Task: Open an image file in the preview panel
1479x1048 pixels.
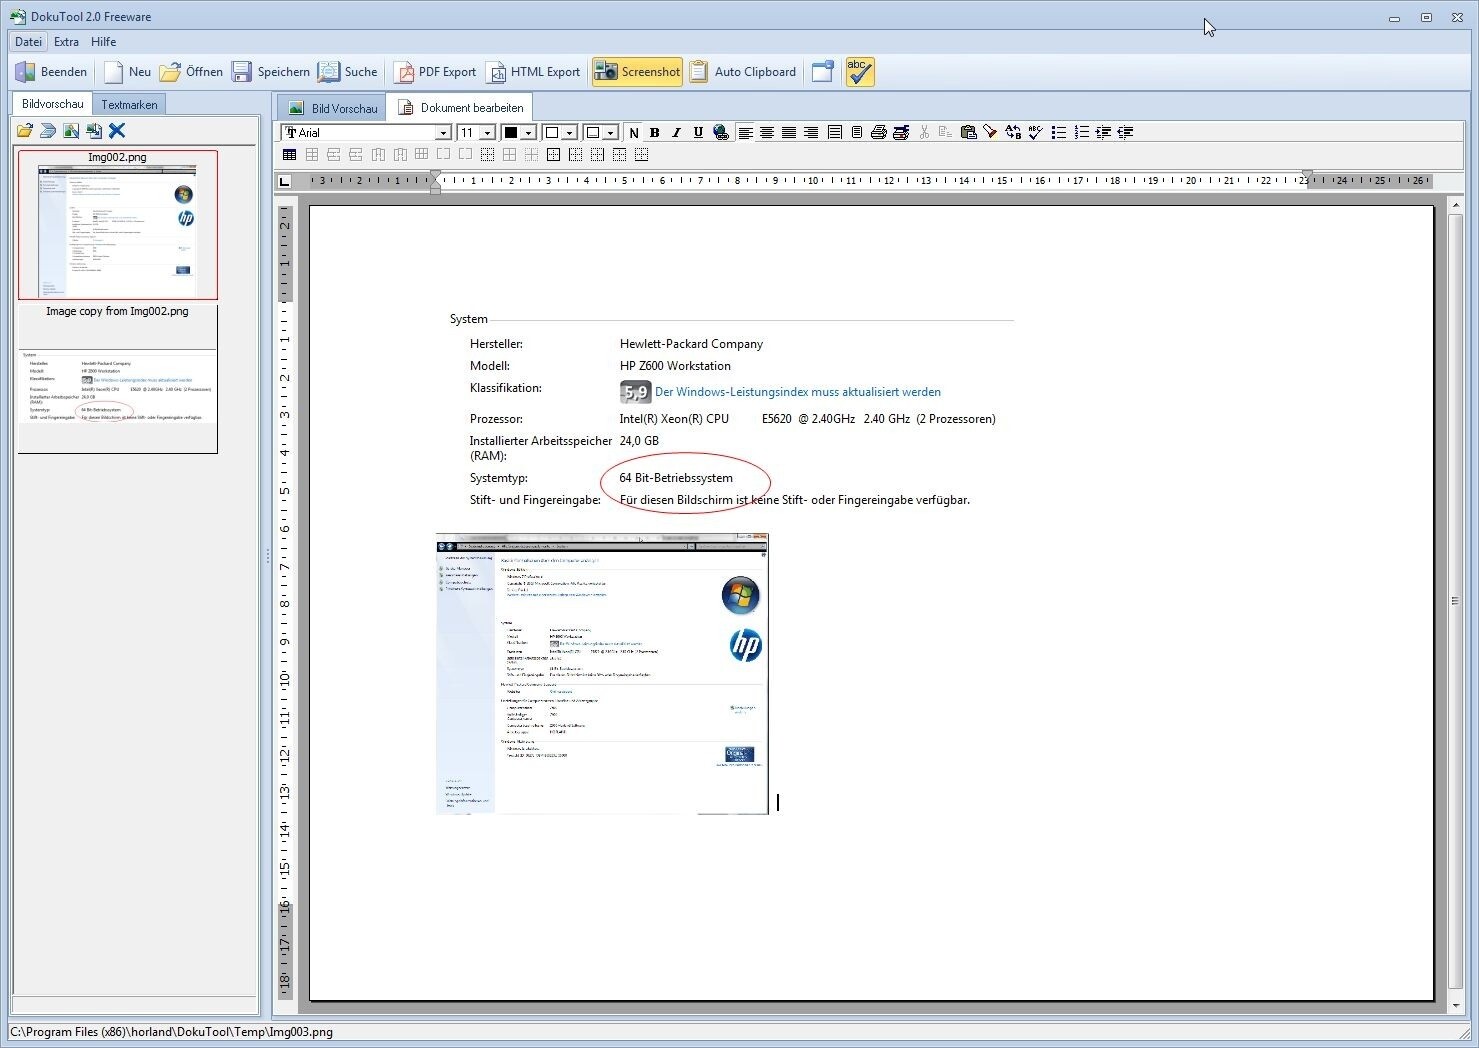Action: (25, 131)
